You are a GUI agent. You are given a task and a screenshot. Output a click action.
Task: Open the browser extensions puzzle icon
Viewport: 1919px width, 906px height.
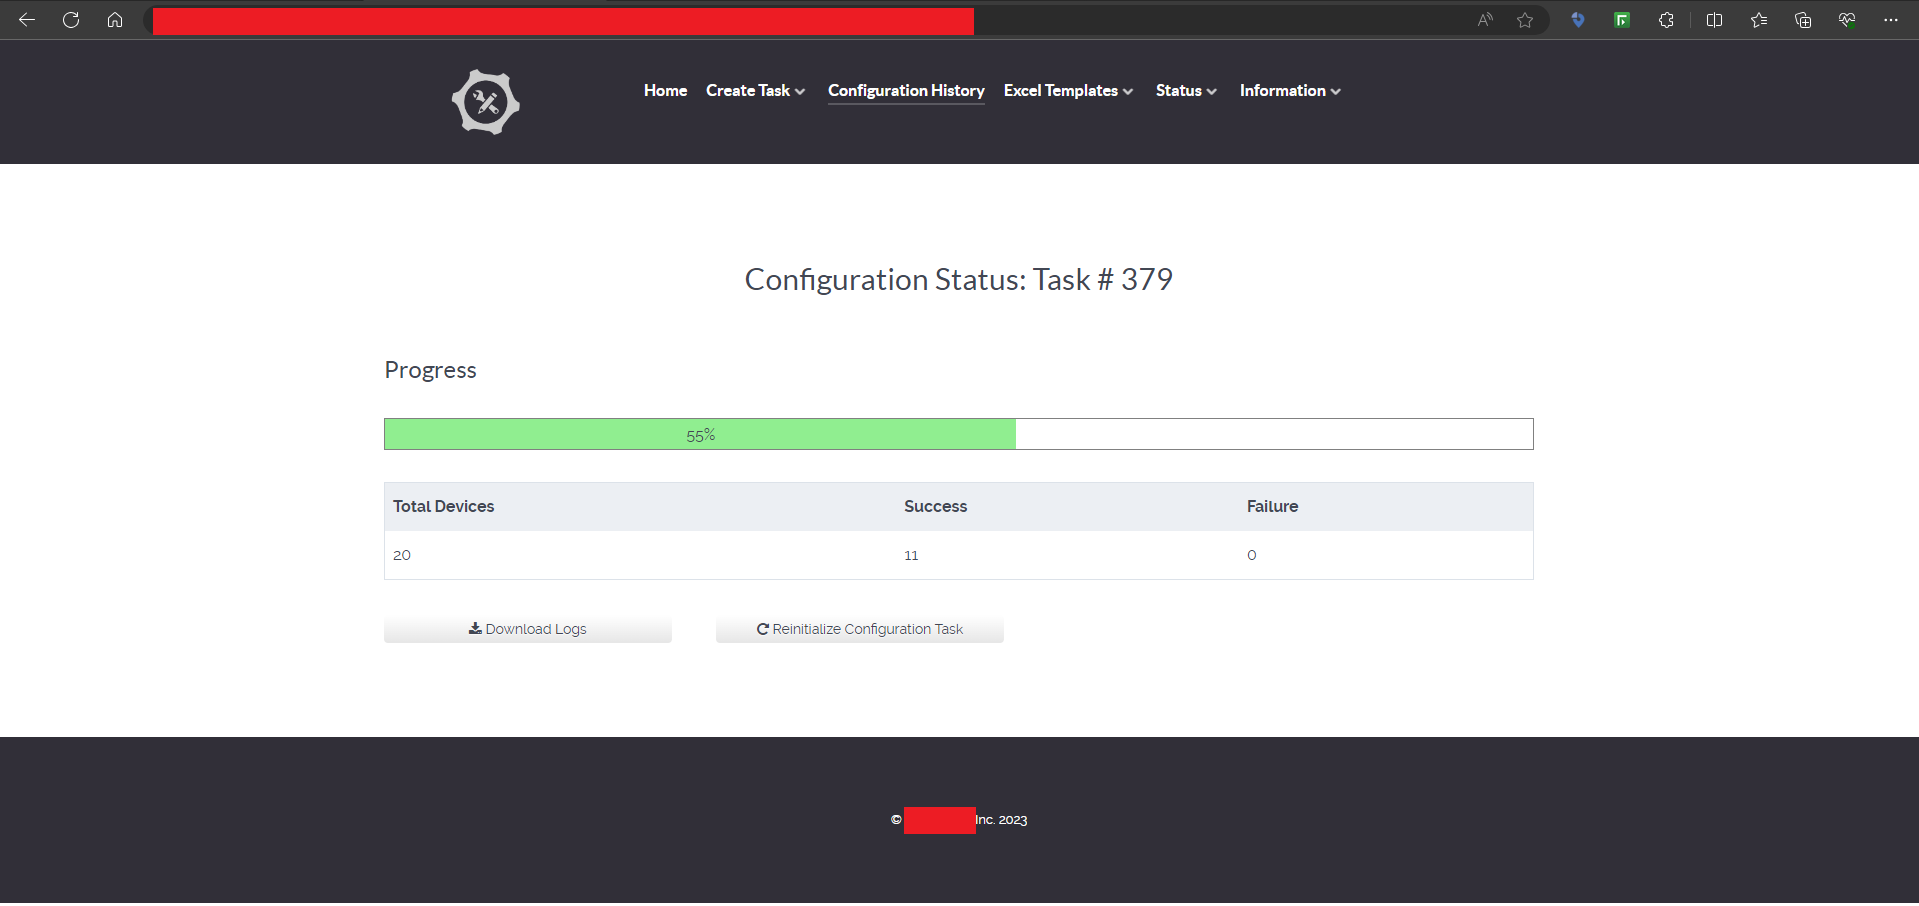[1666, 20]
